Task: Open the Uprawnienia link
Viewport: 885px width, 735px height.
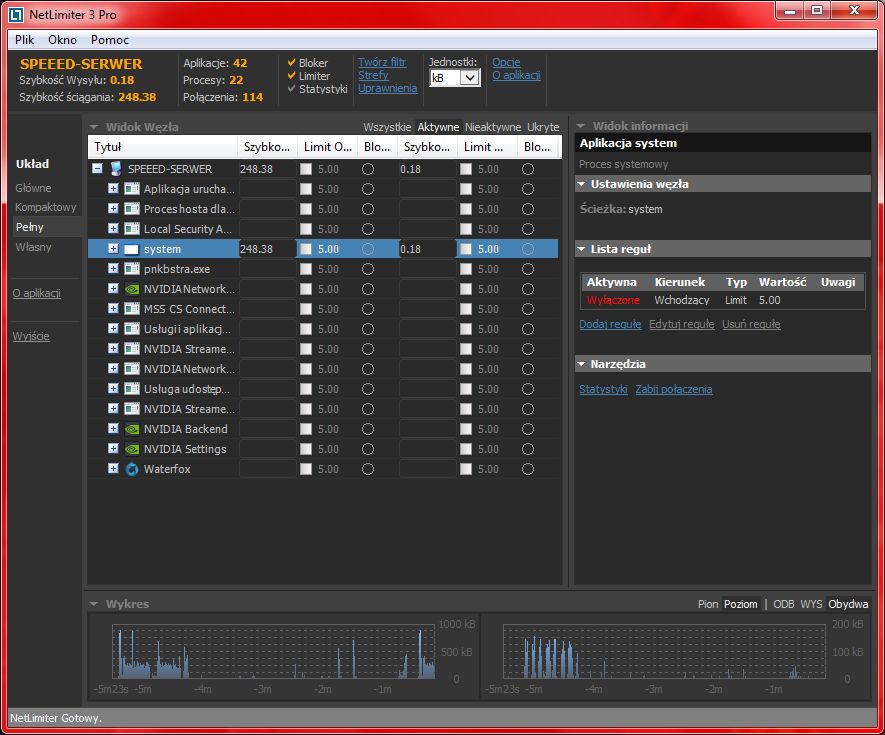Action: pos(388,88)
